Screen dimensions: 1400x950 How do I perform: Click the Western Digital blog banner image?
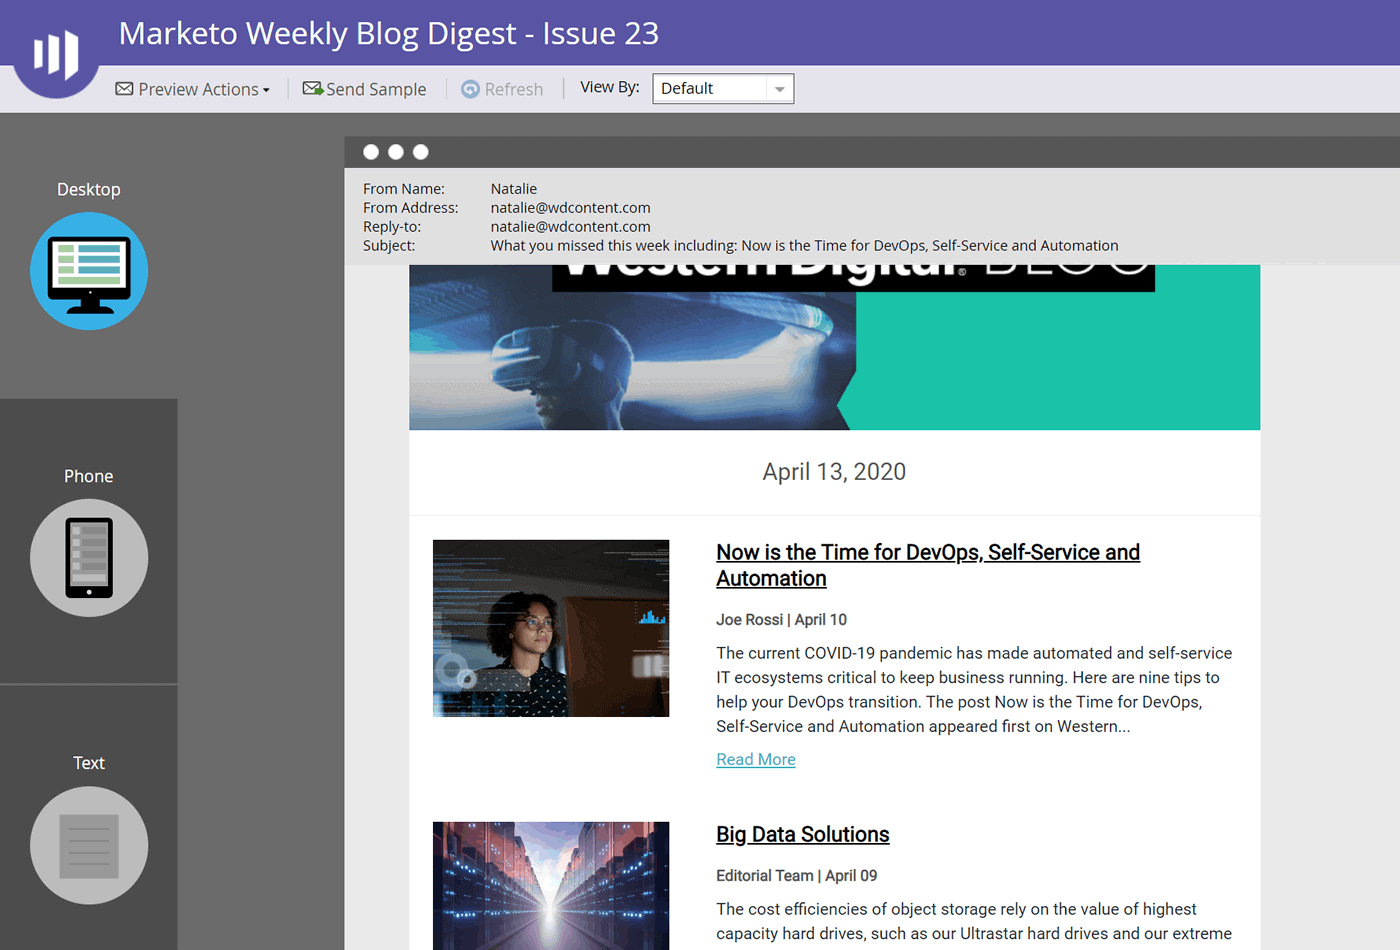(x=835, y=347)
